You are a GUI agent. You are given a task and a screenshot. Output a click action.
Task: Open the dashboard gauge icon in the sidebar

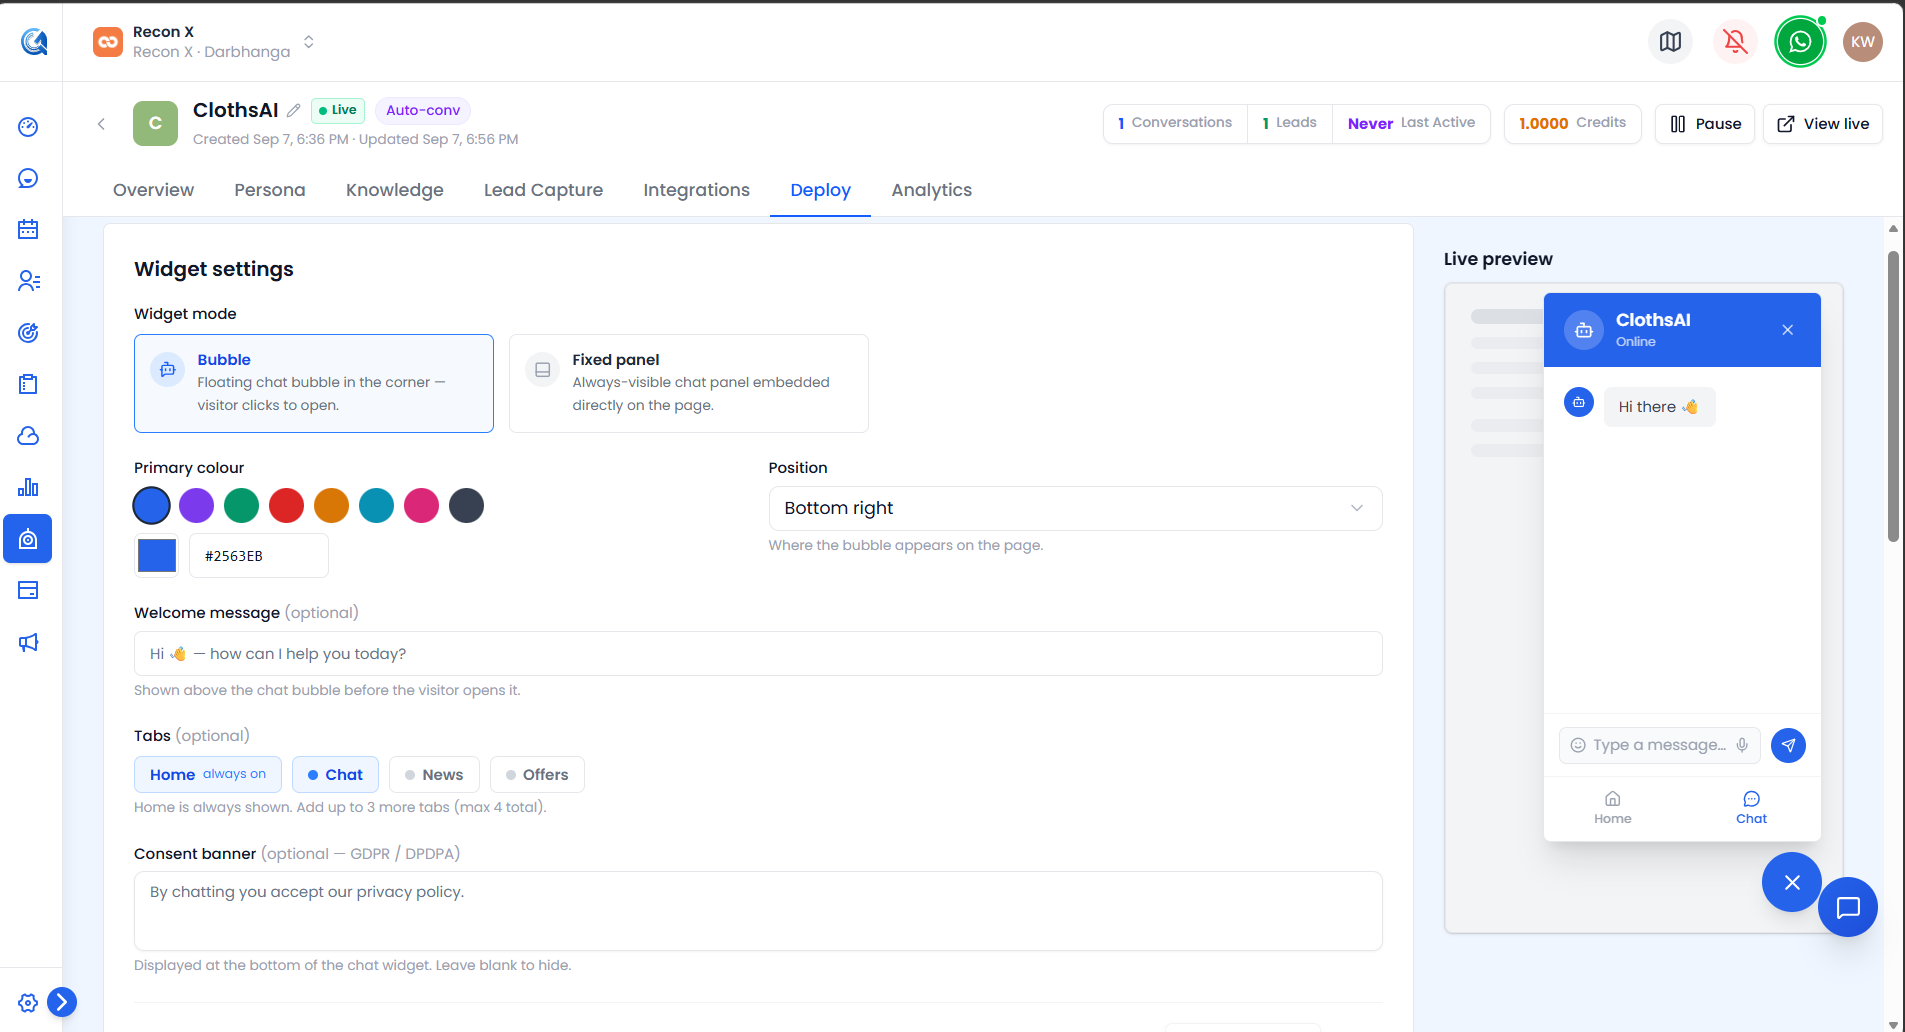click(x=28, y=127)
